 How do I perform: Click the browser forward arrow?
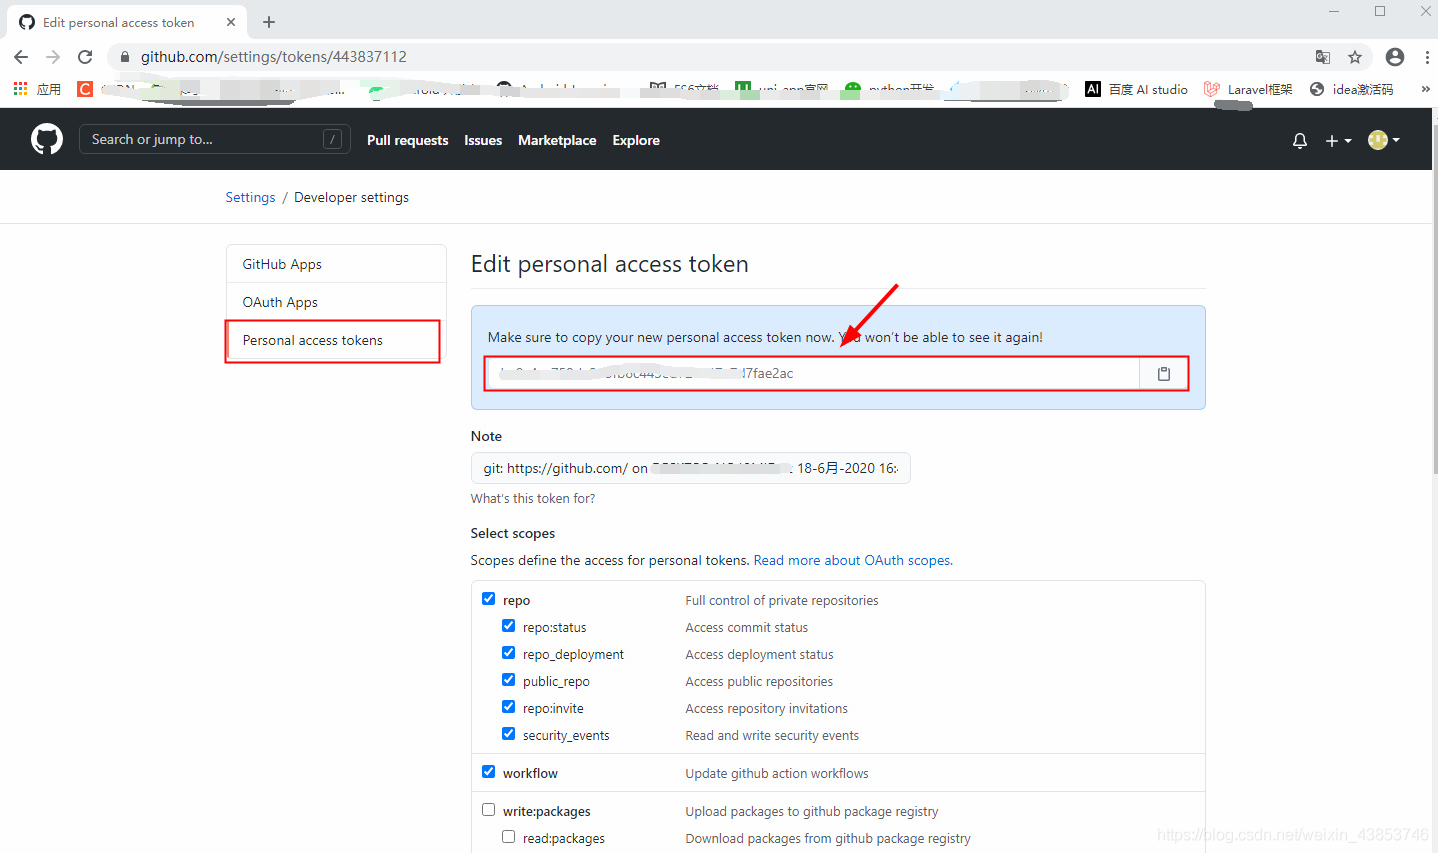[53, 57]
